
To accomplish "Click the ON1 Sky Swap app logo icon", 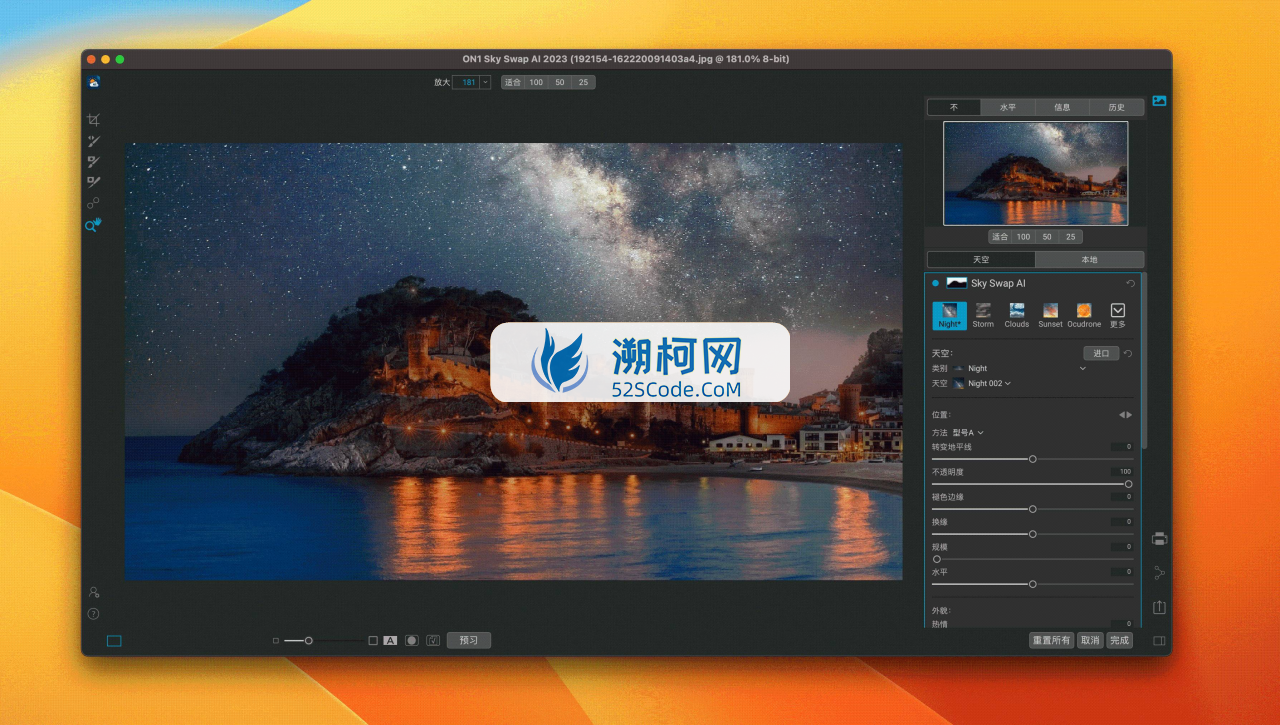I will pos(94,83).
